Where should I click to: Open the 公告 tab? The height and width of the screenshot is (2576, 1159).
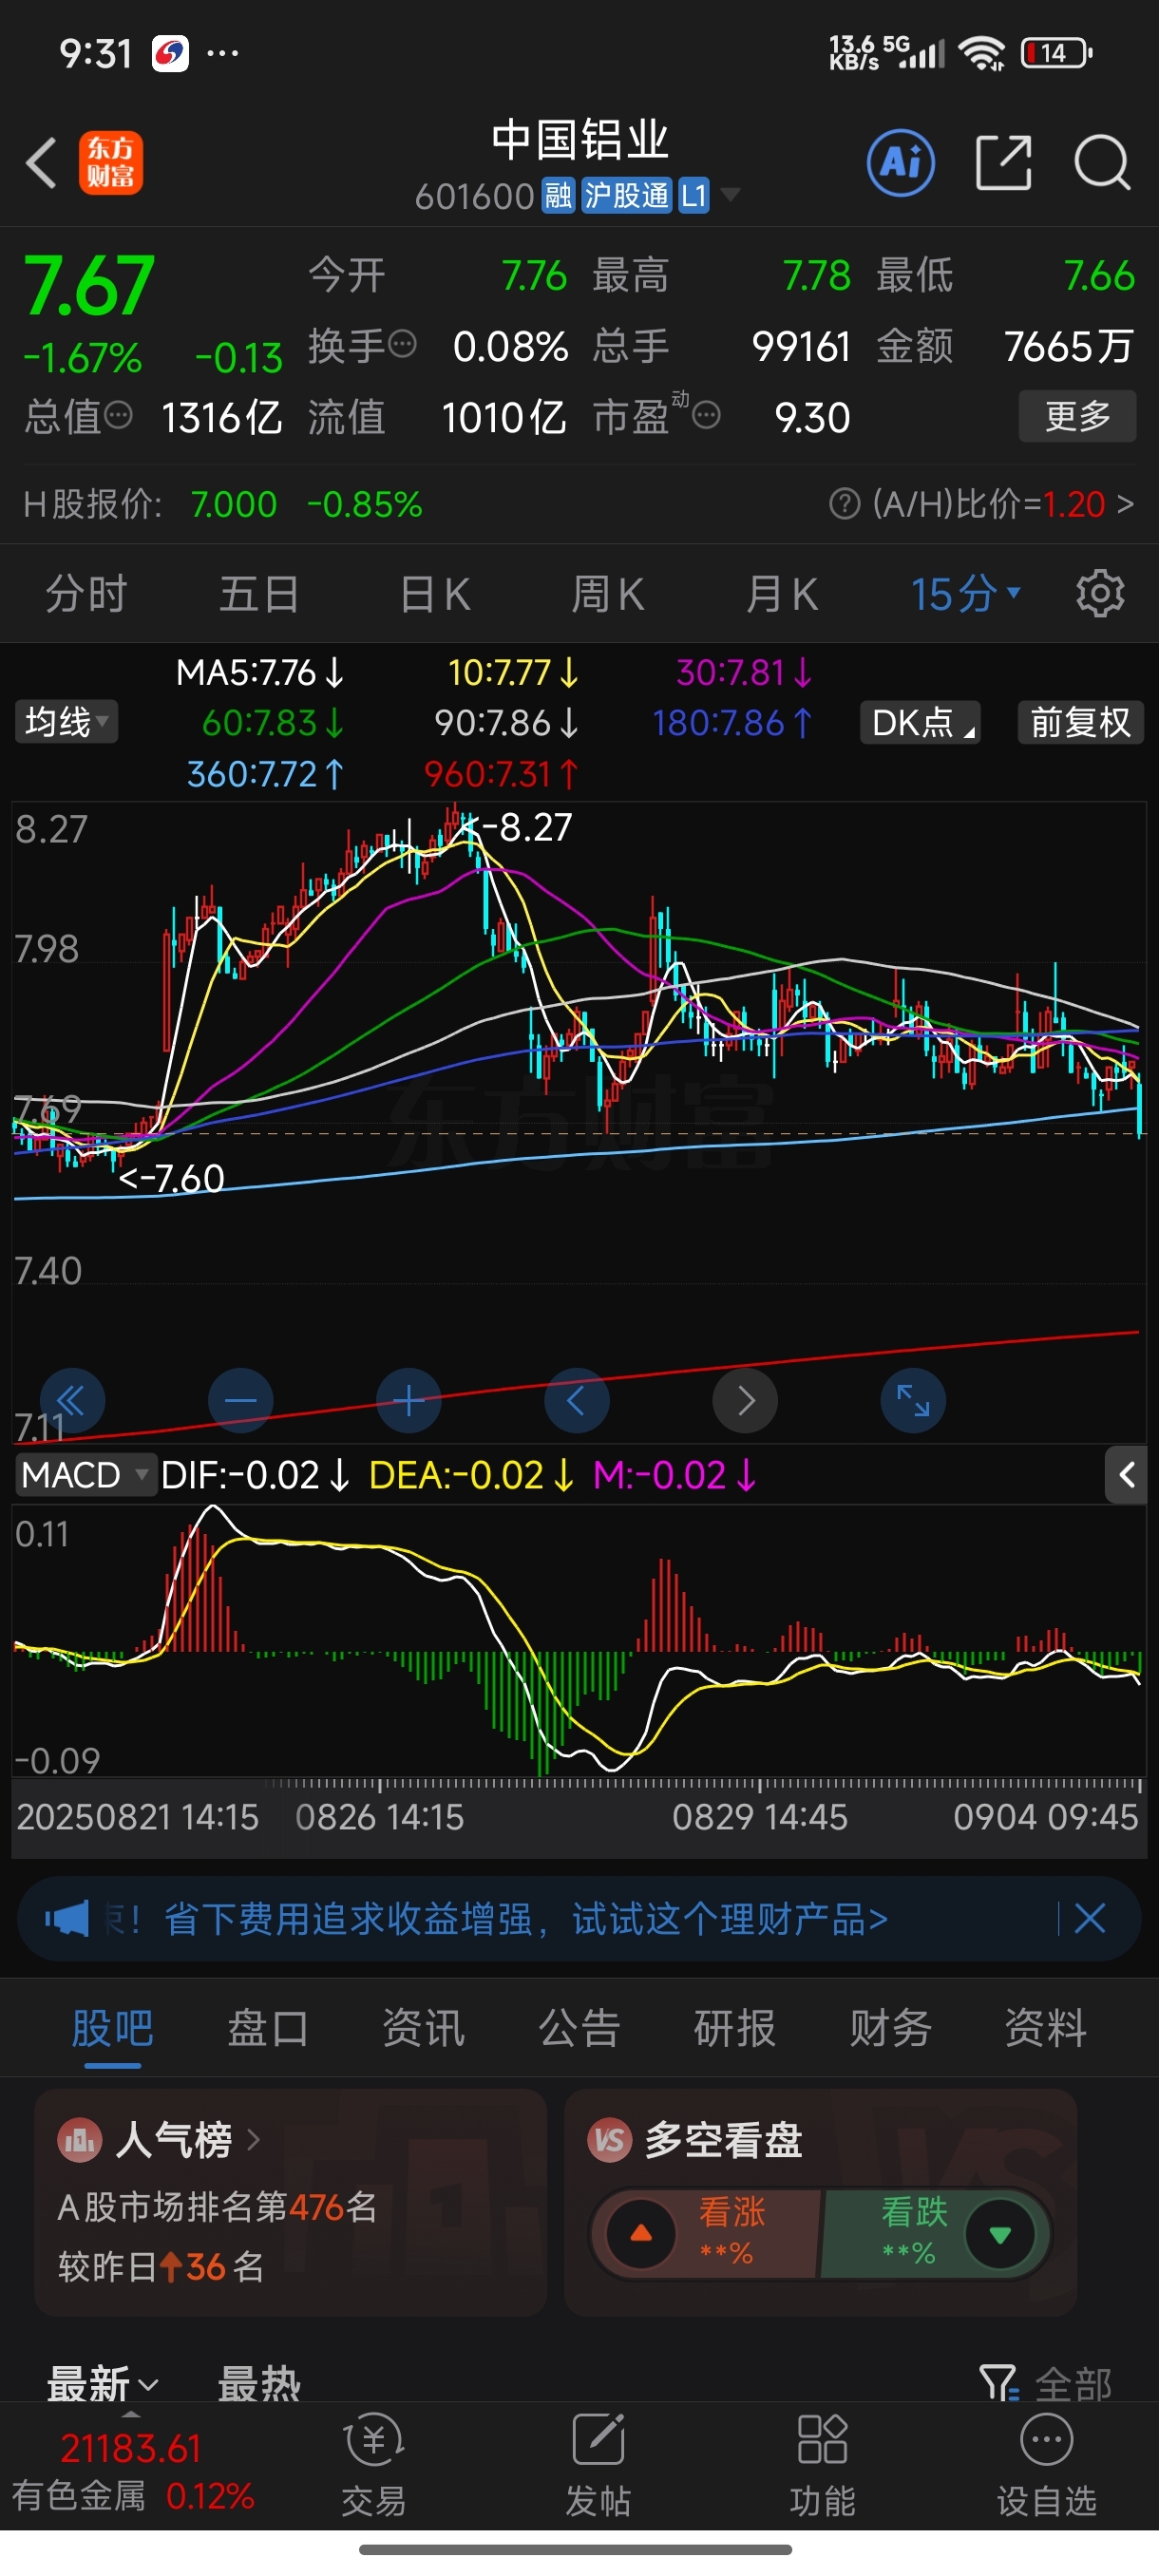point(580,2028)
